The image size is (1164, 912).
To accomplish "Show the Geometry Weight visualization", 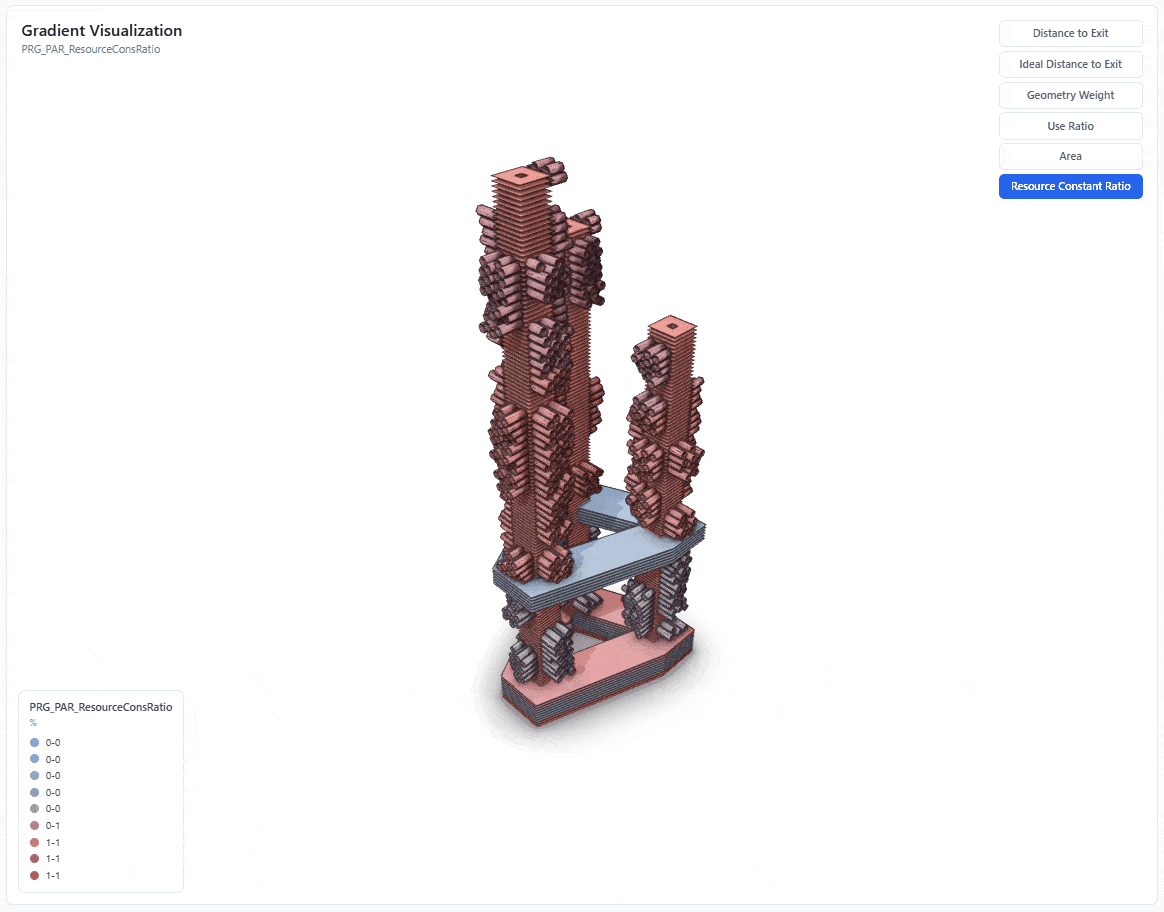I will pyautogui.click(x=1070, y=95).
